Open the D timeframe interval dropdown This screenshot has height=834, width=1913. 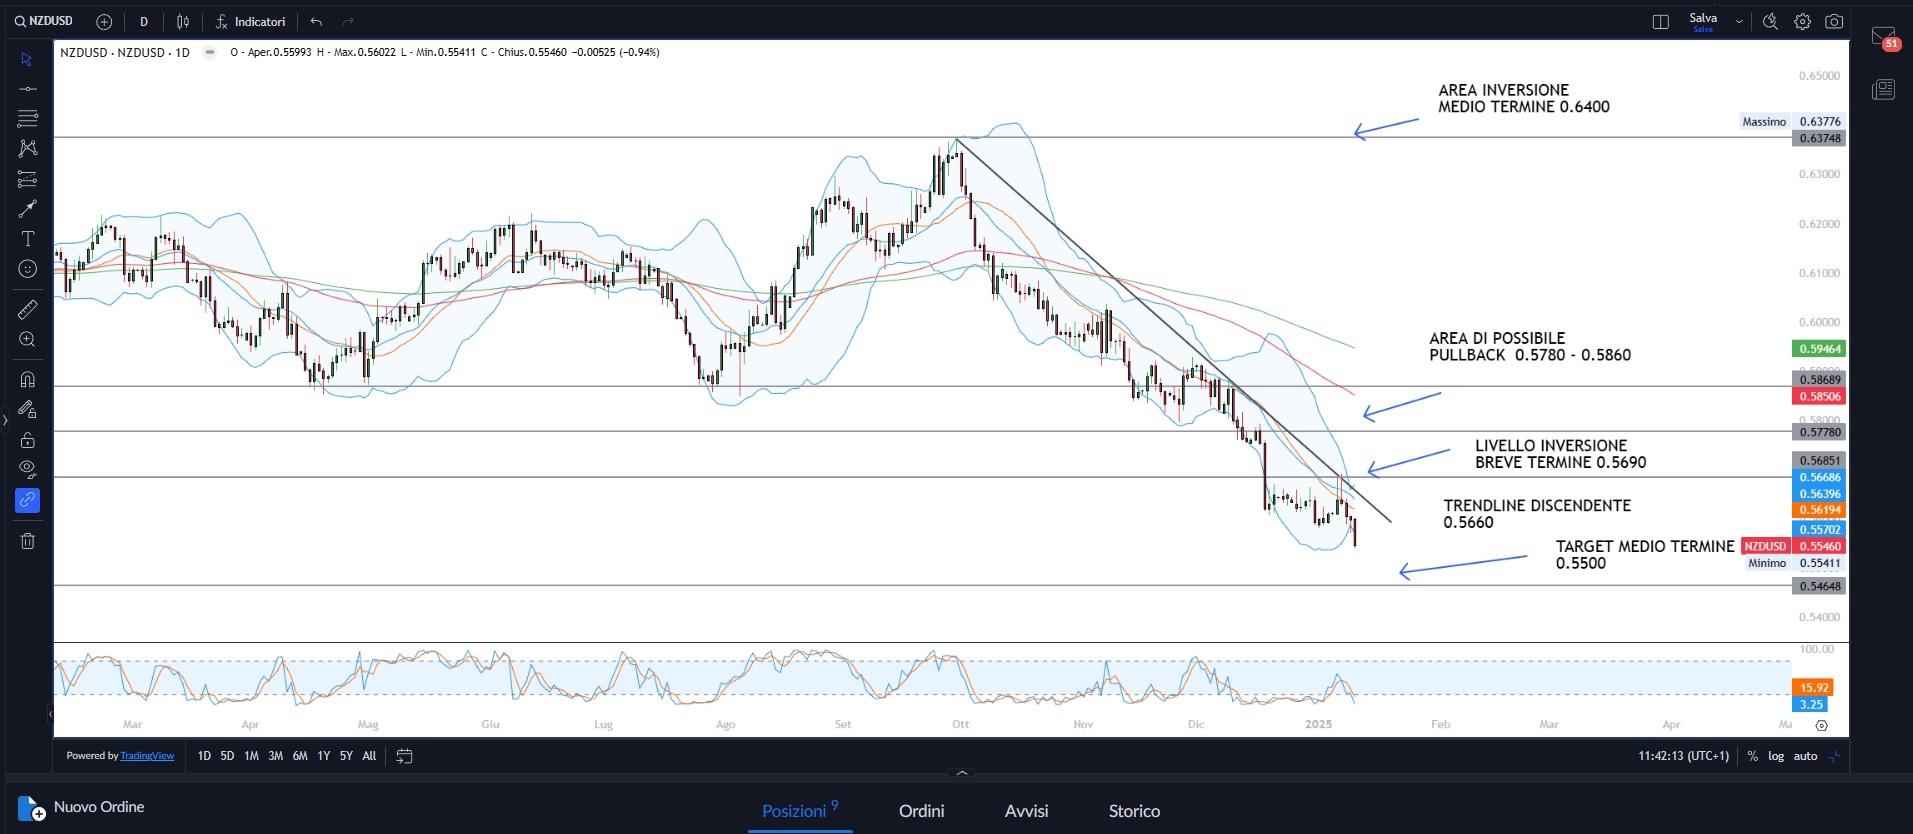pos(144,22)
